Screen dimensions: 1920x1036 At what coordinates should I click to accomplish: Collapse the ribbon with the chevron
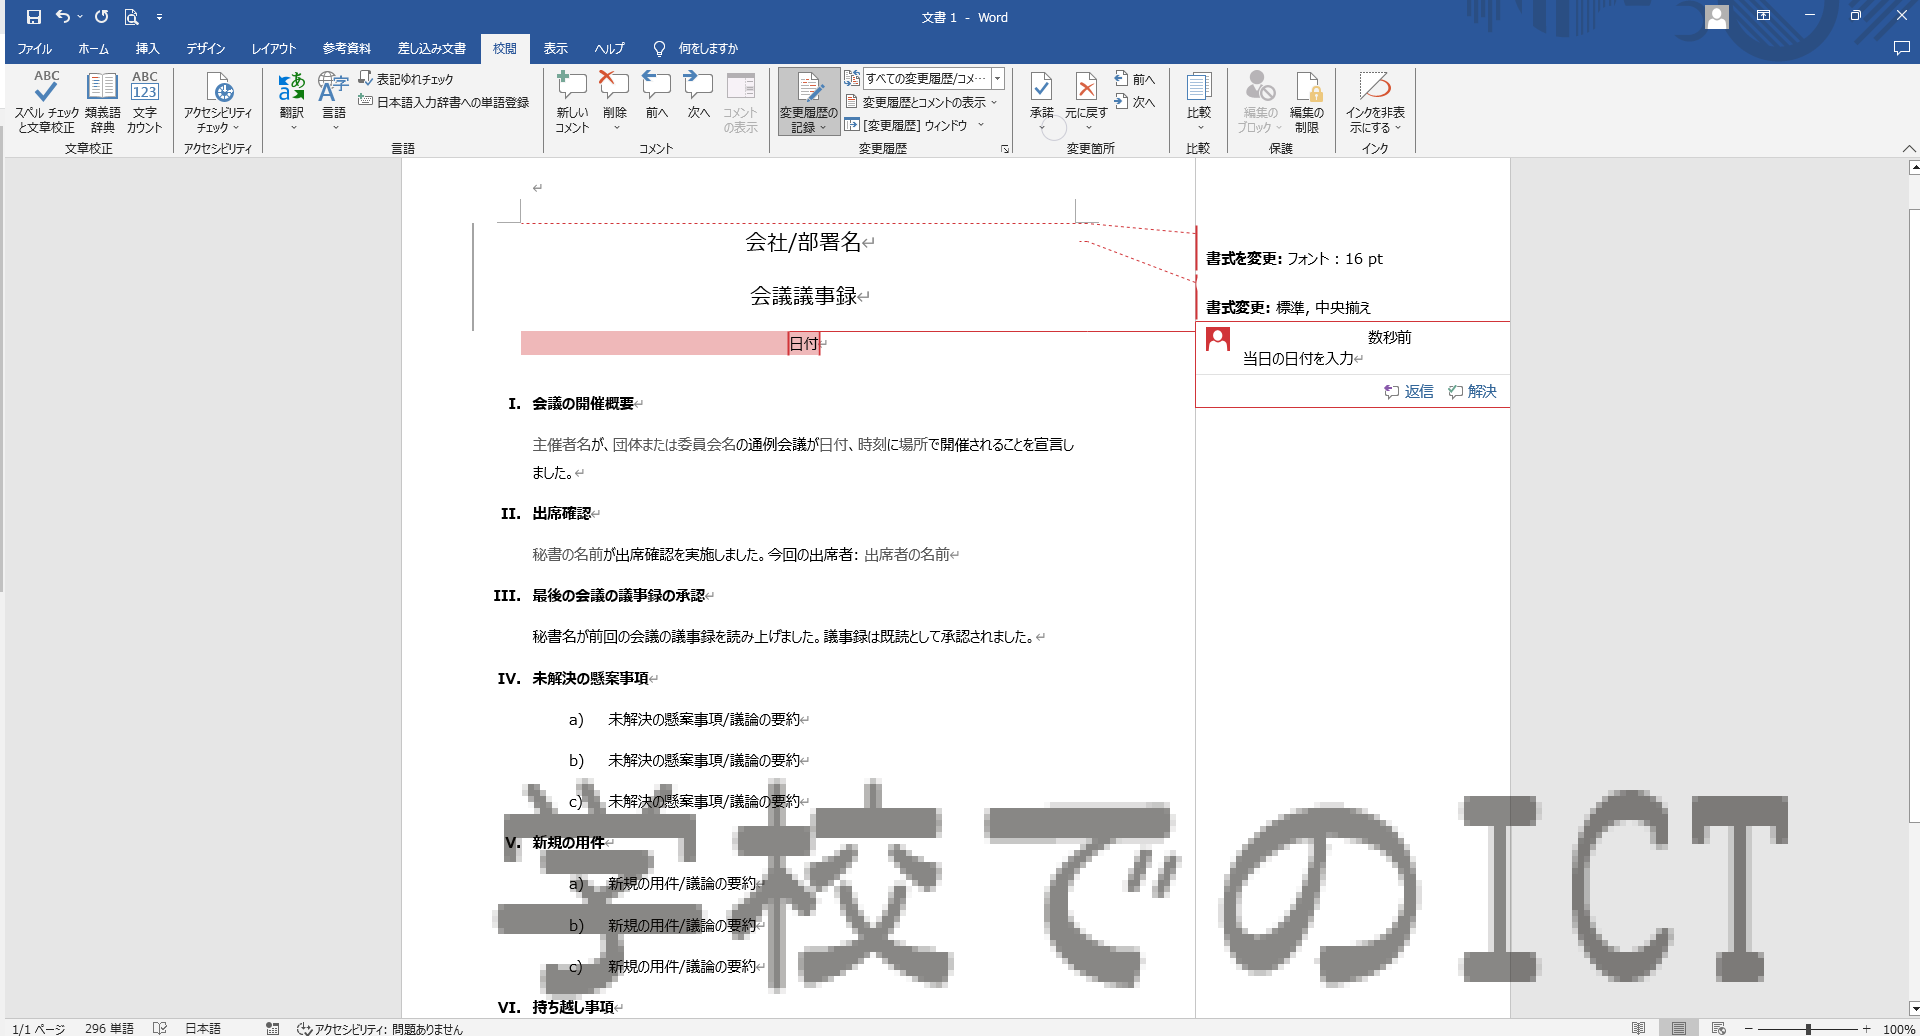point(1908,149)
